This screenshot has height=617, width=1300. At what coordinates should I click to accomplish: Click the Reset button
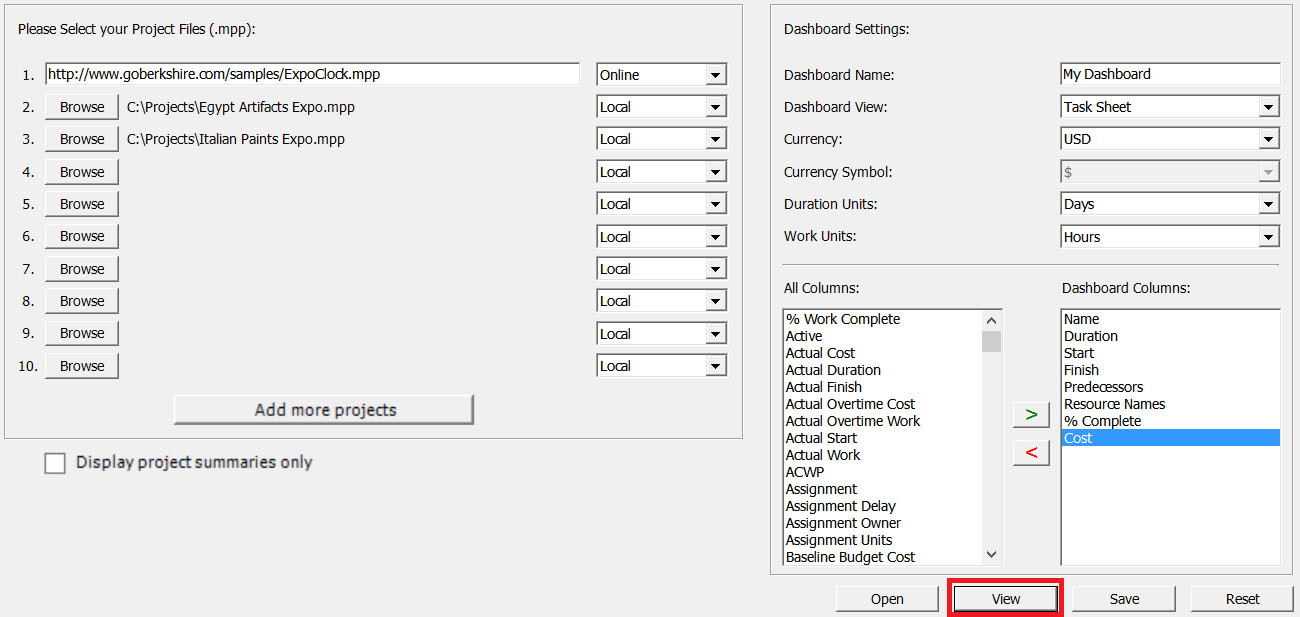click(1242, 597)
